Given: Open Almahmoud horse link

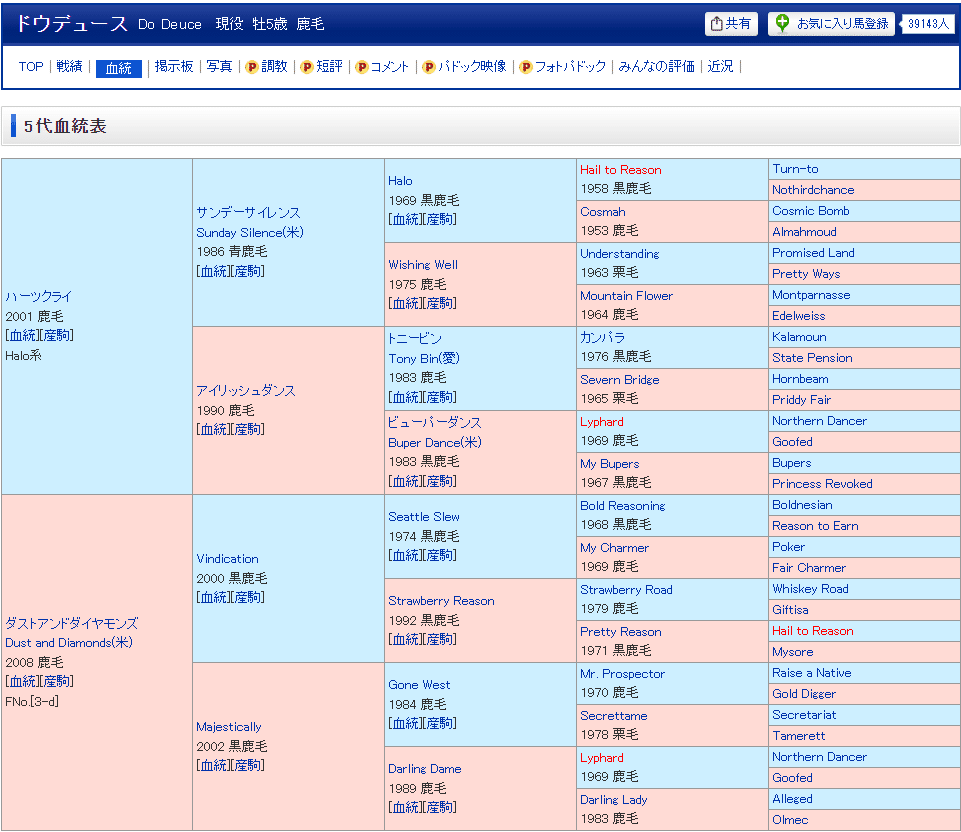Looking at the screenshot, I should tap(804, 232).
